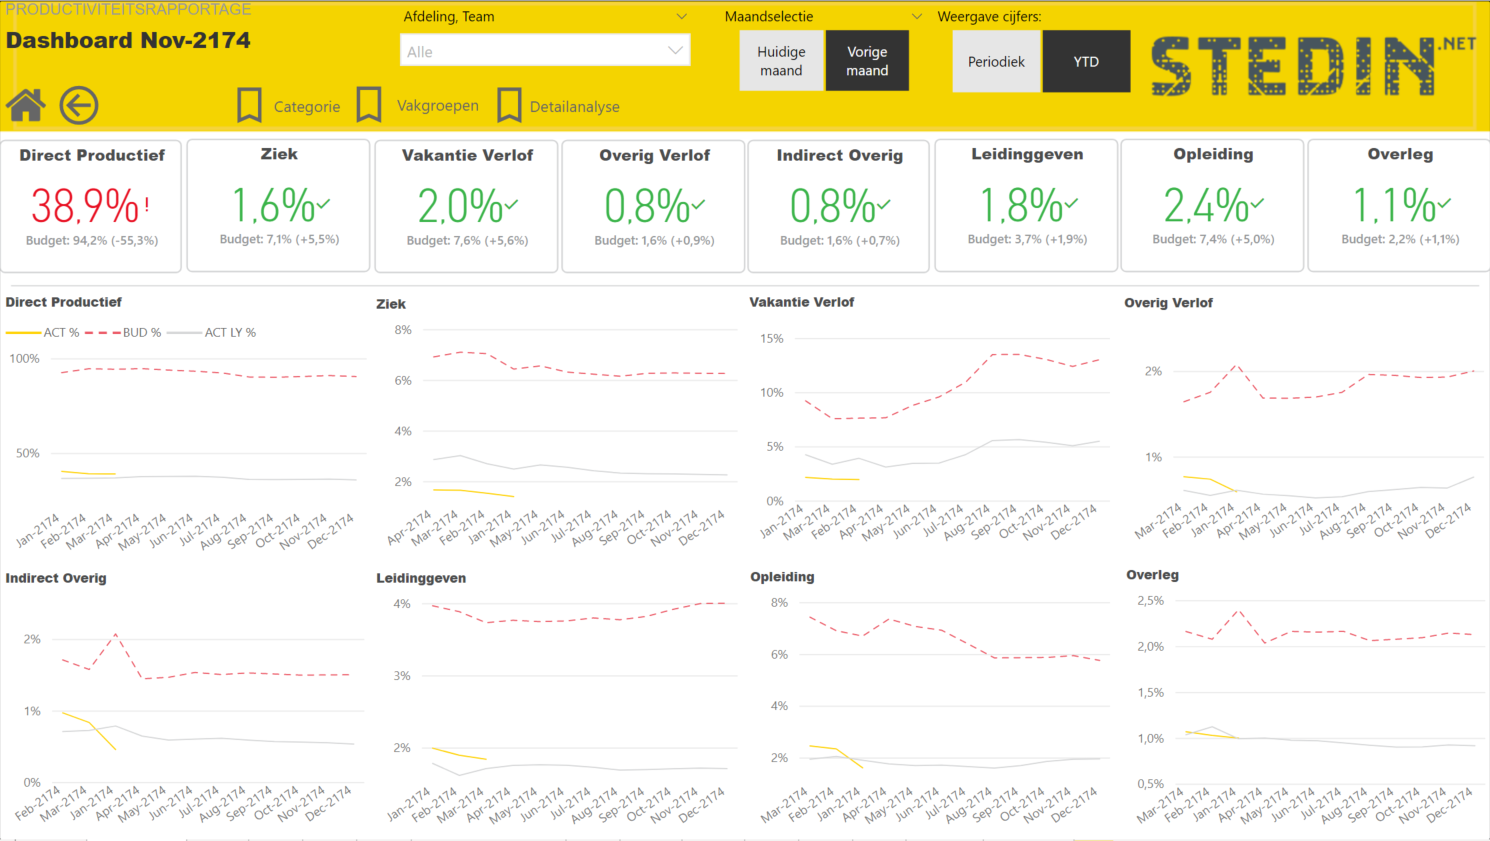This screenshot has height=841, width=1490.
Task: Click Budget: 2,2% (+1,1%) text
Action: tap(1400, 240)
